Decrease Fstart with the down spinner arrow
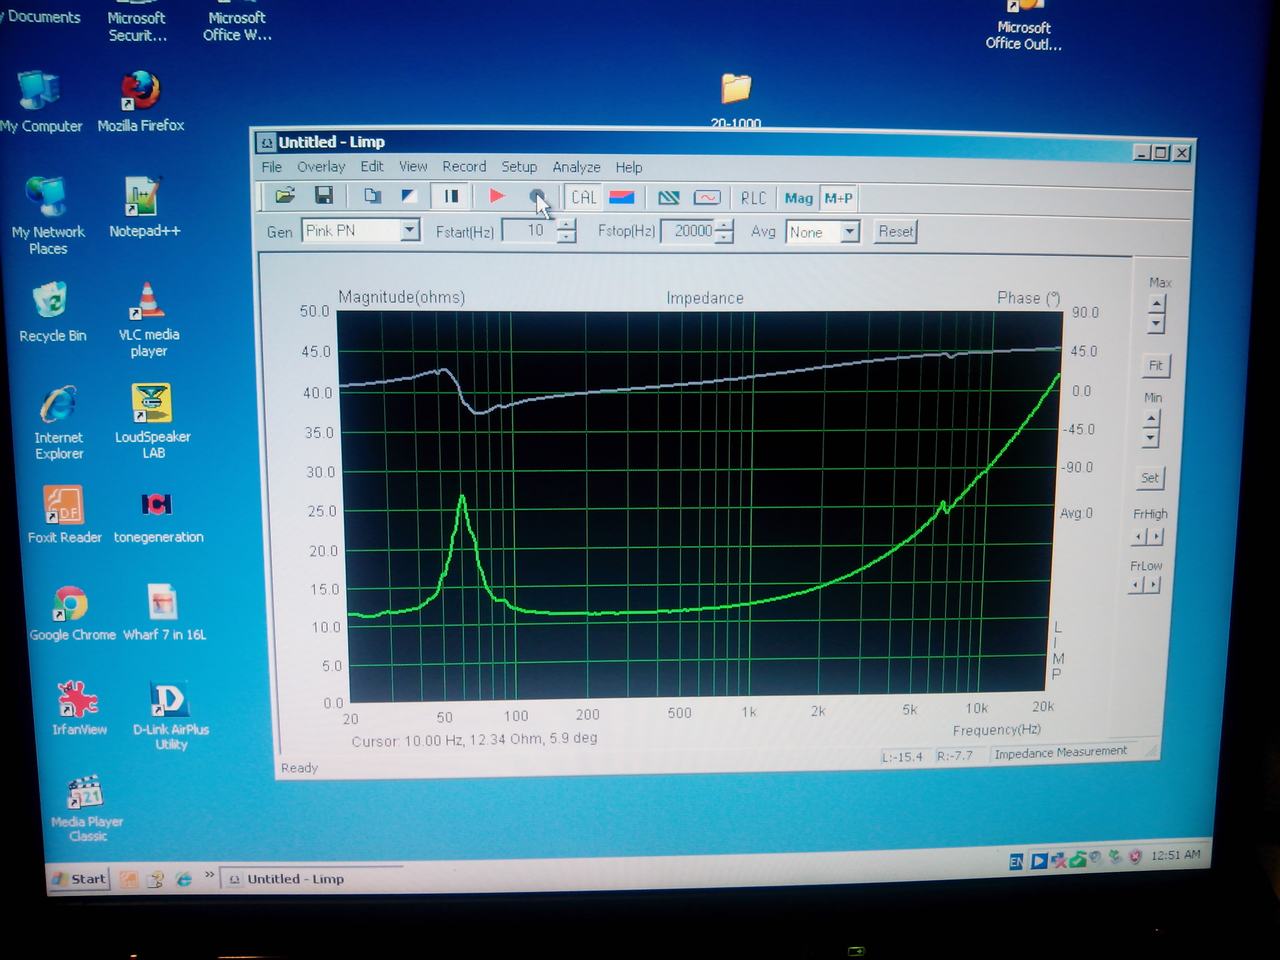The image size is (1280, 960). click(566, 237)
